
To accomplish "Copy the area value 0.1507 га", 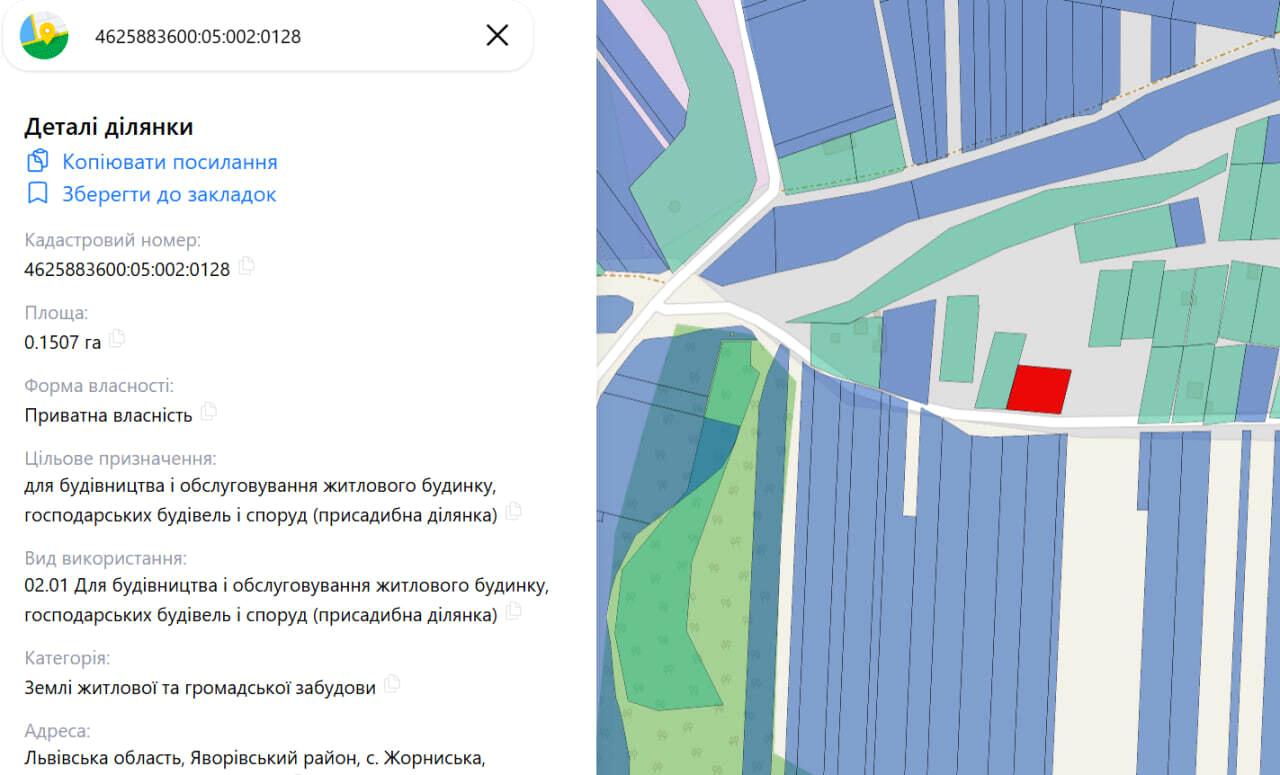I will [x=117, y=338].
